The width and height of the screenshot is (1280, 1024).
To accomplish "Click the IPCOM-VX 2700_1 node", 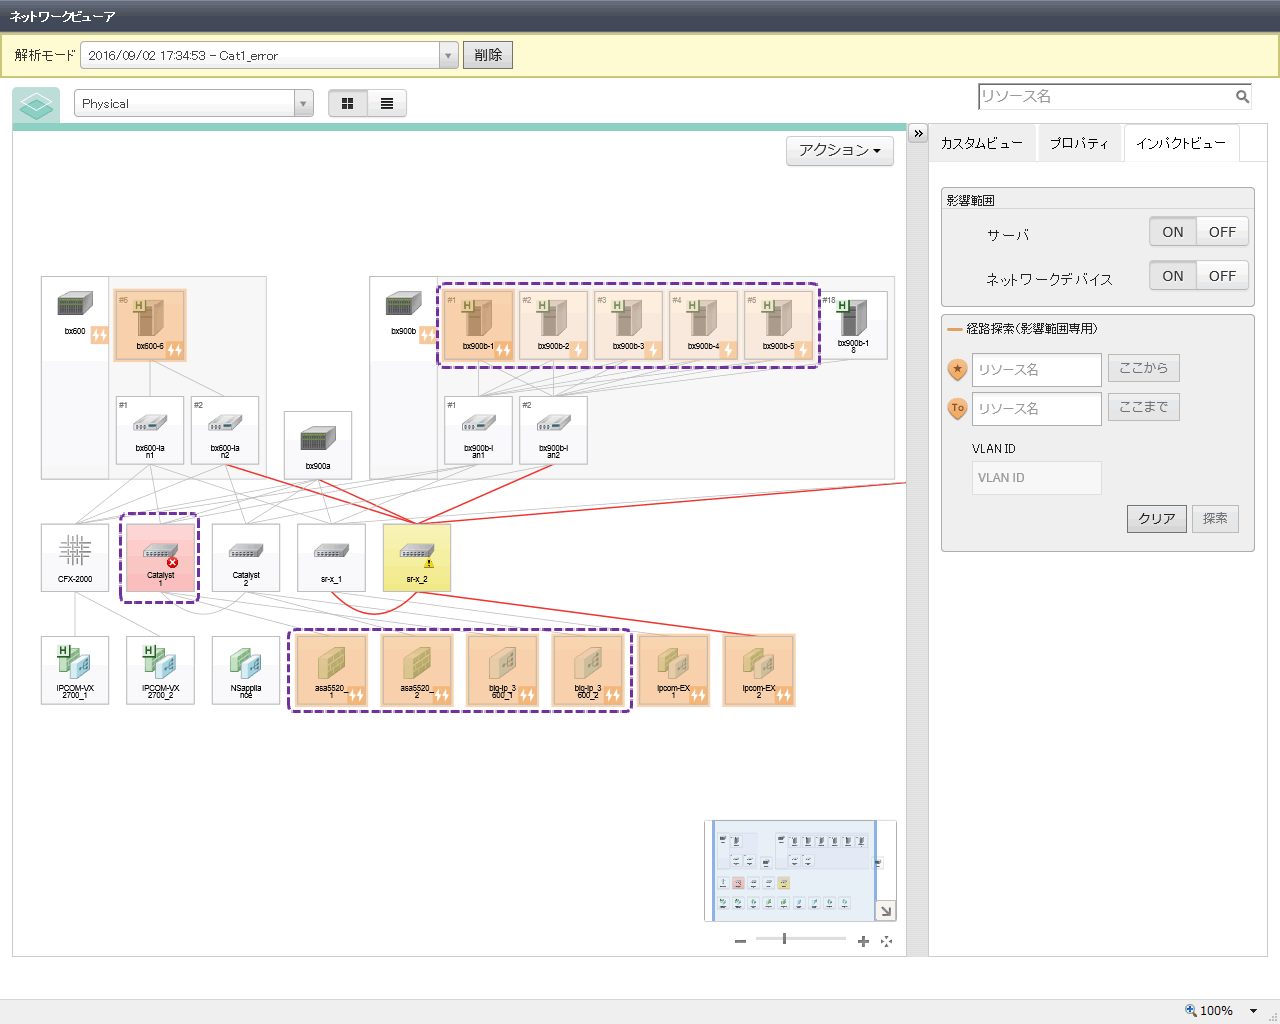I will tap(75, 670).
